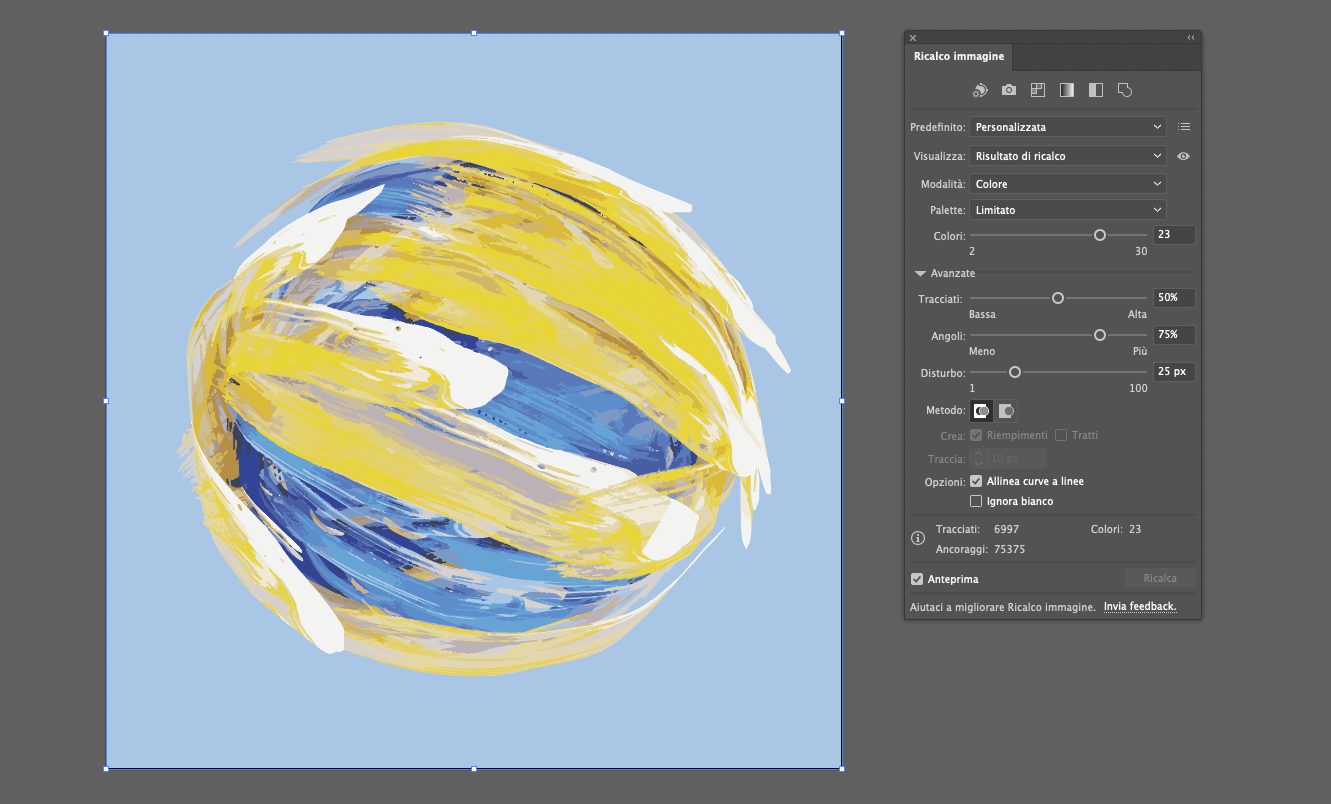Enable the Ignora bianco checkbox
Screen dimensions: 1331x804
976,501
